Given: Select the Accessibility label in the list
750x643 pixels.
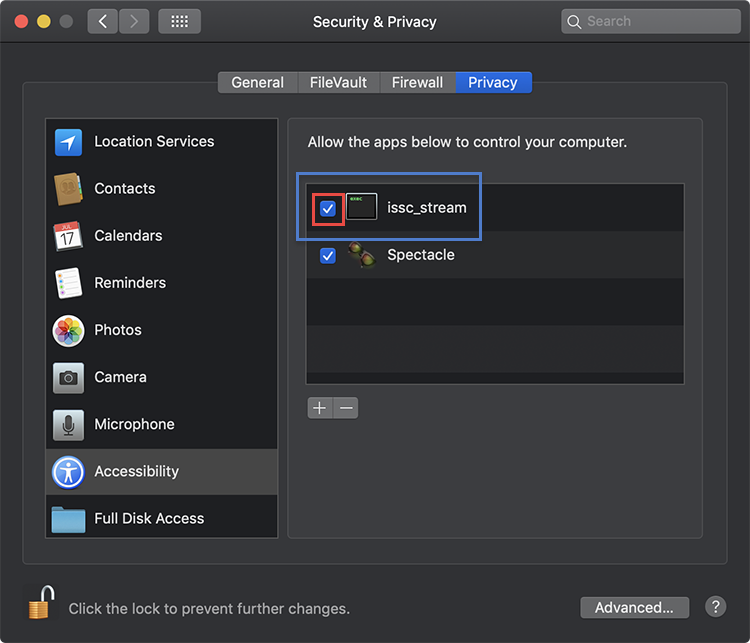Looking at the screenshot, I should [136, 471].
